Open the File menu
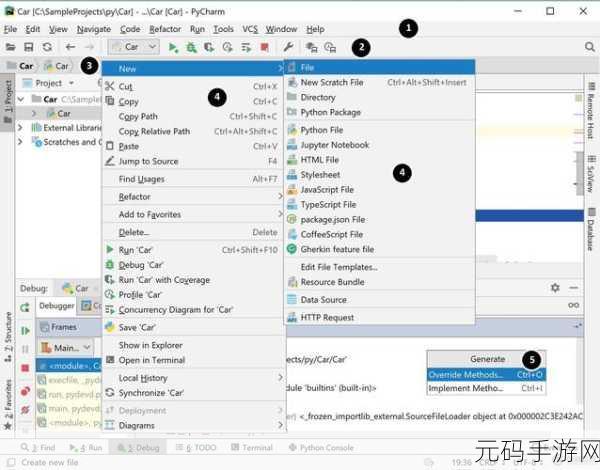Screen dimensions: 600x470 10,29
